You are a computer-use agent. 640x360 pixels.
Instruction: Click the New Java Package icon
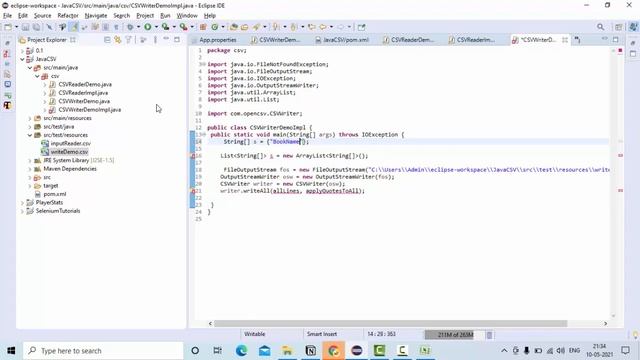(203, 27)
